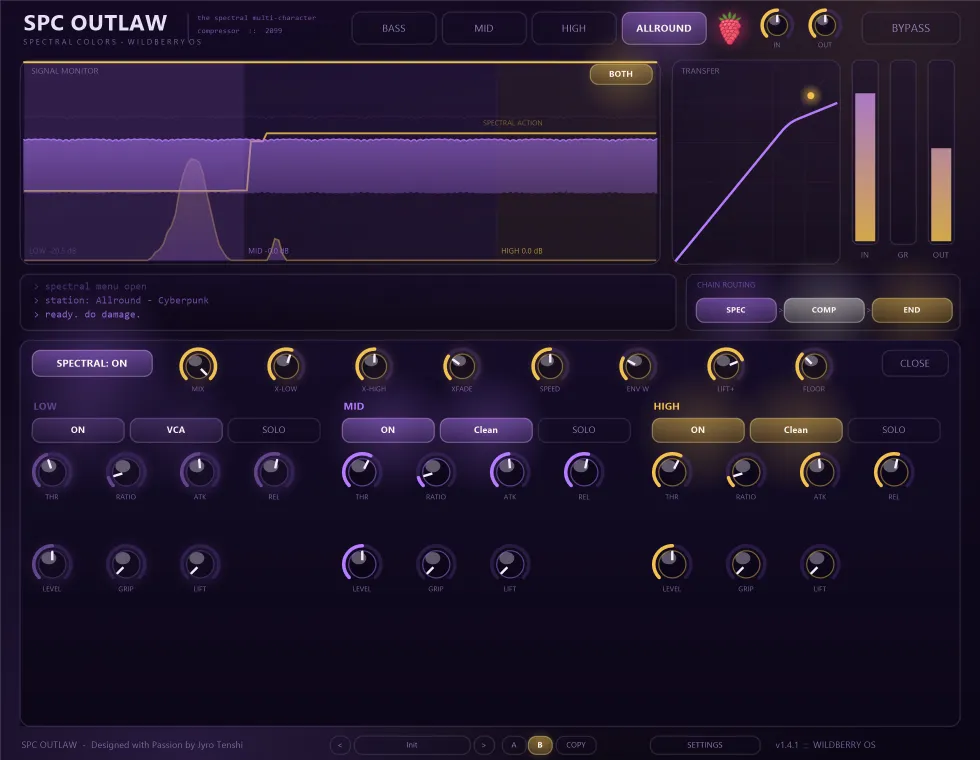Image resolution: width=980 pixels, height=760 pixels.
Task: Click the COMP chain routing block
Action: [824, 310]
